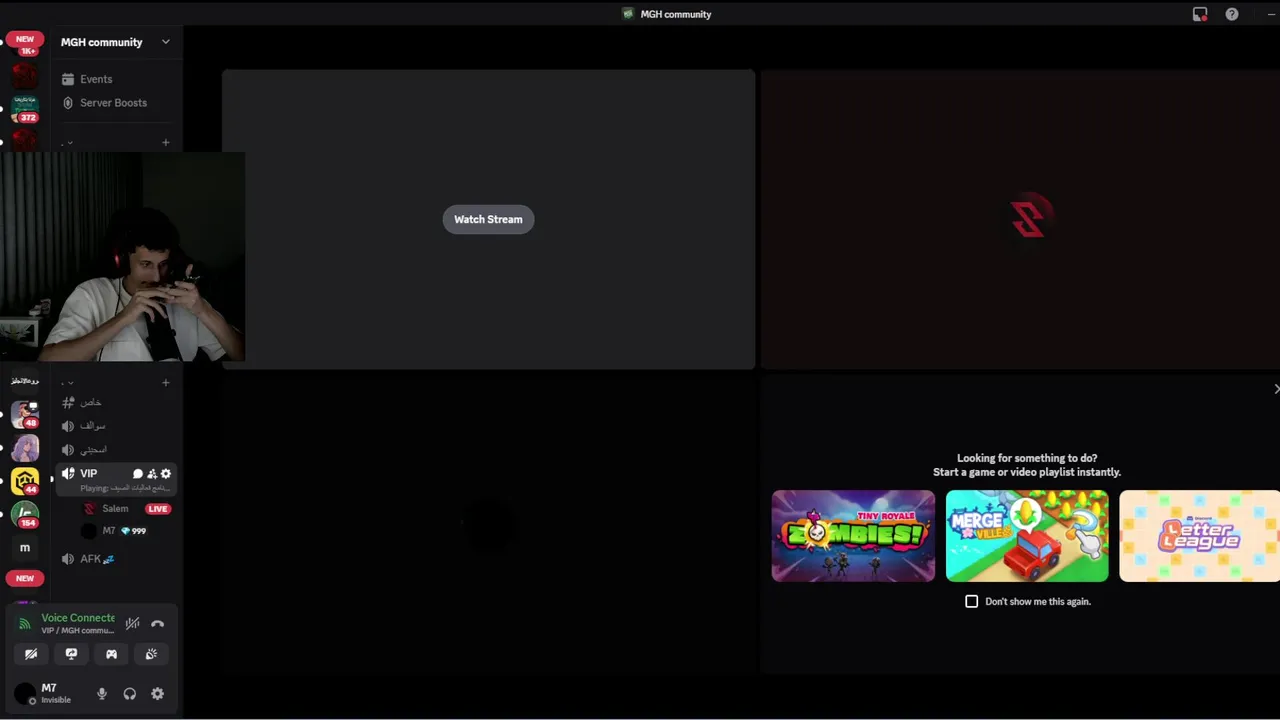Dismiss the activity suggestion panel

click(x=1276, y=389)
